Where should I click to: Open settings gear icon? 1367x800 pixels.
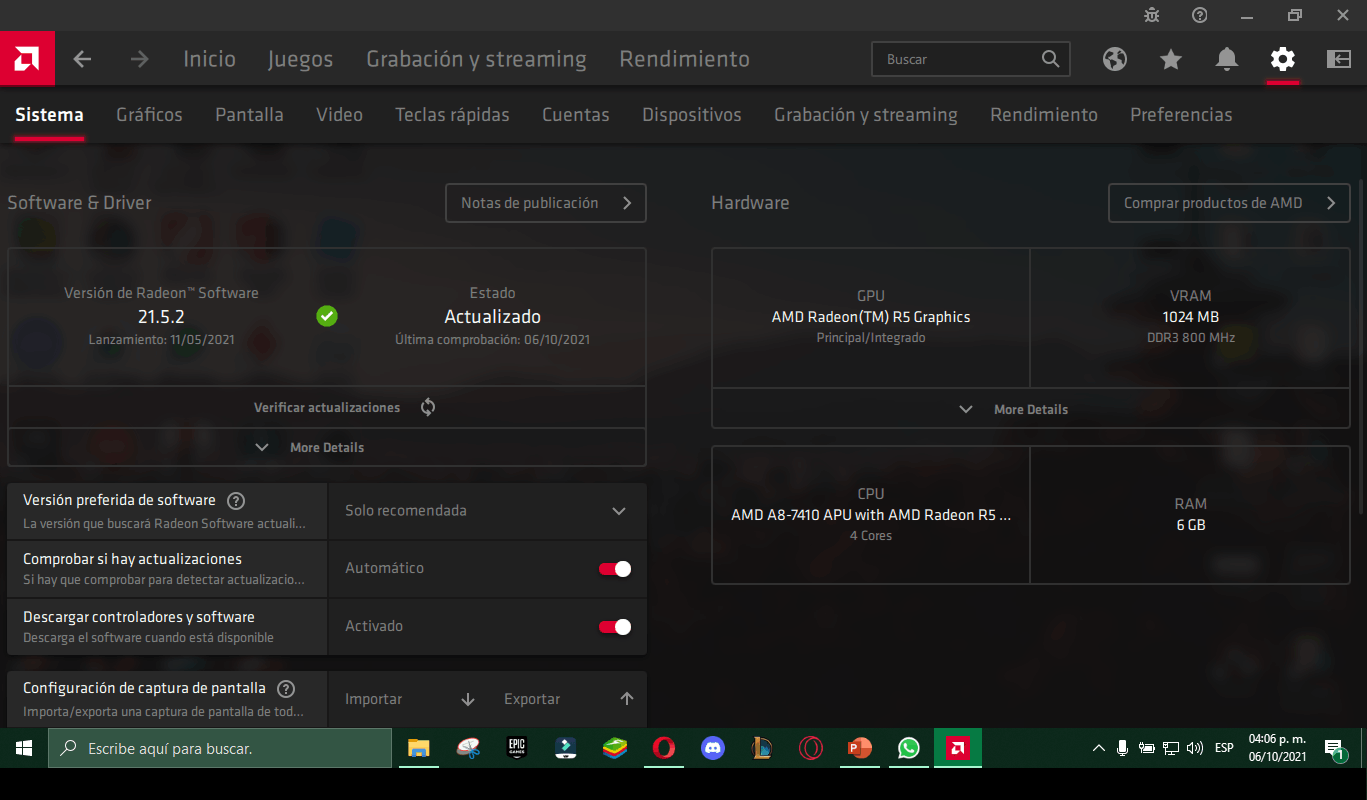(x=1282, y=59)
